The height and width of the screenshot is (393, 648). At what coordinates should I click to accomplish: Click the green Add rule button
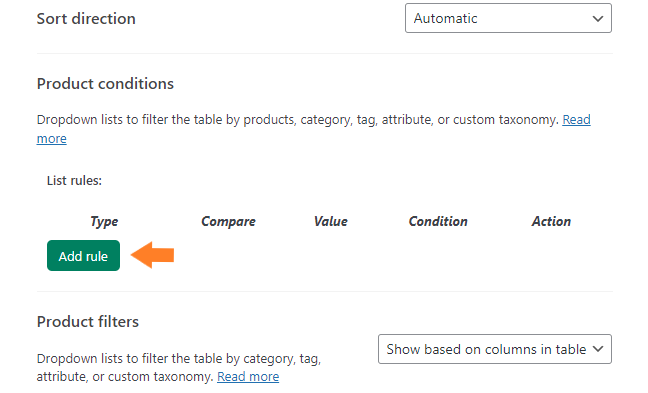[83, 256]
